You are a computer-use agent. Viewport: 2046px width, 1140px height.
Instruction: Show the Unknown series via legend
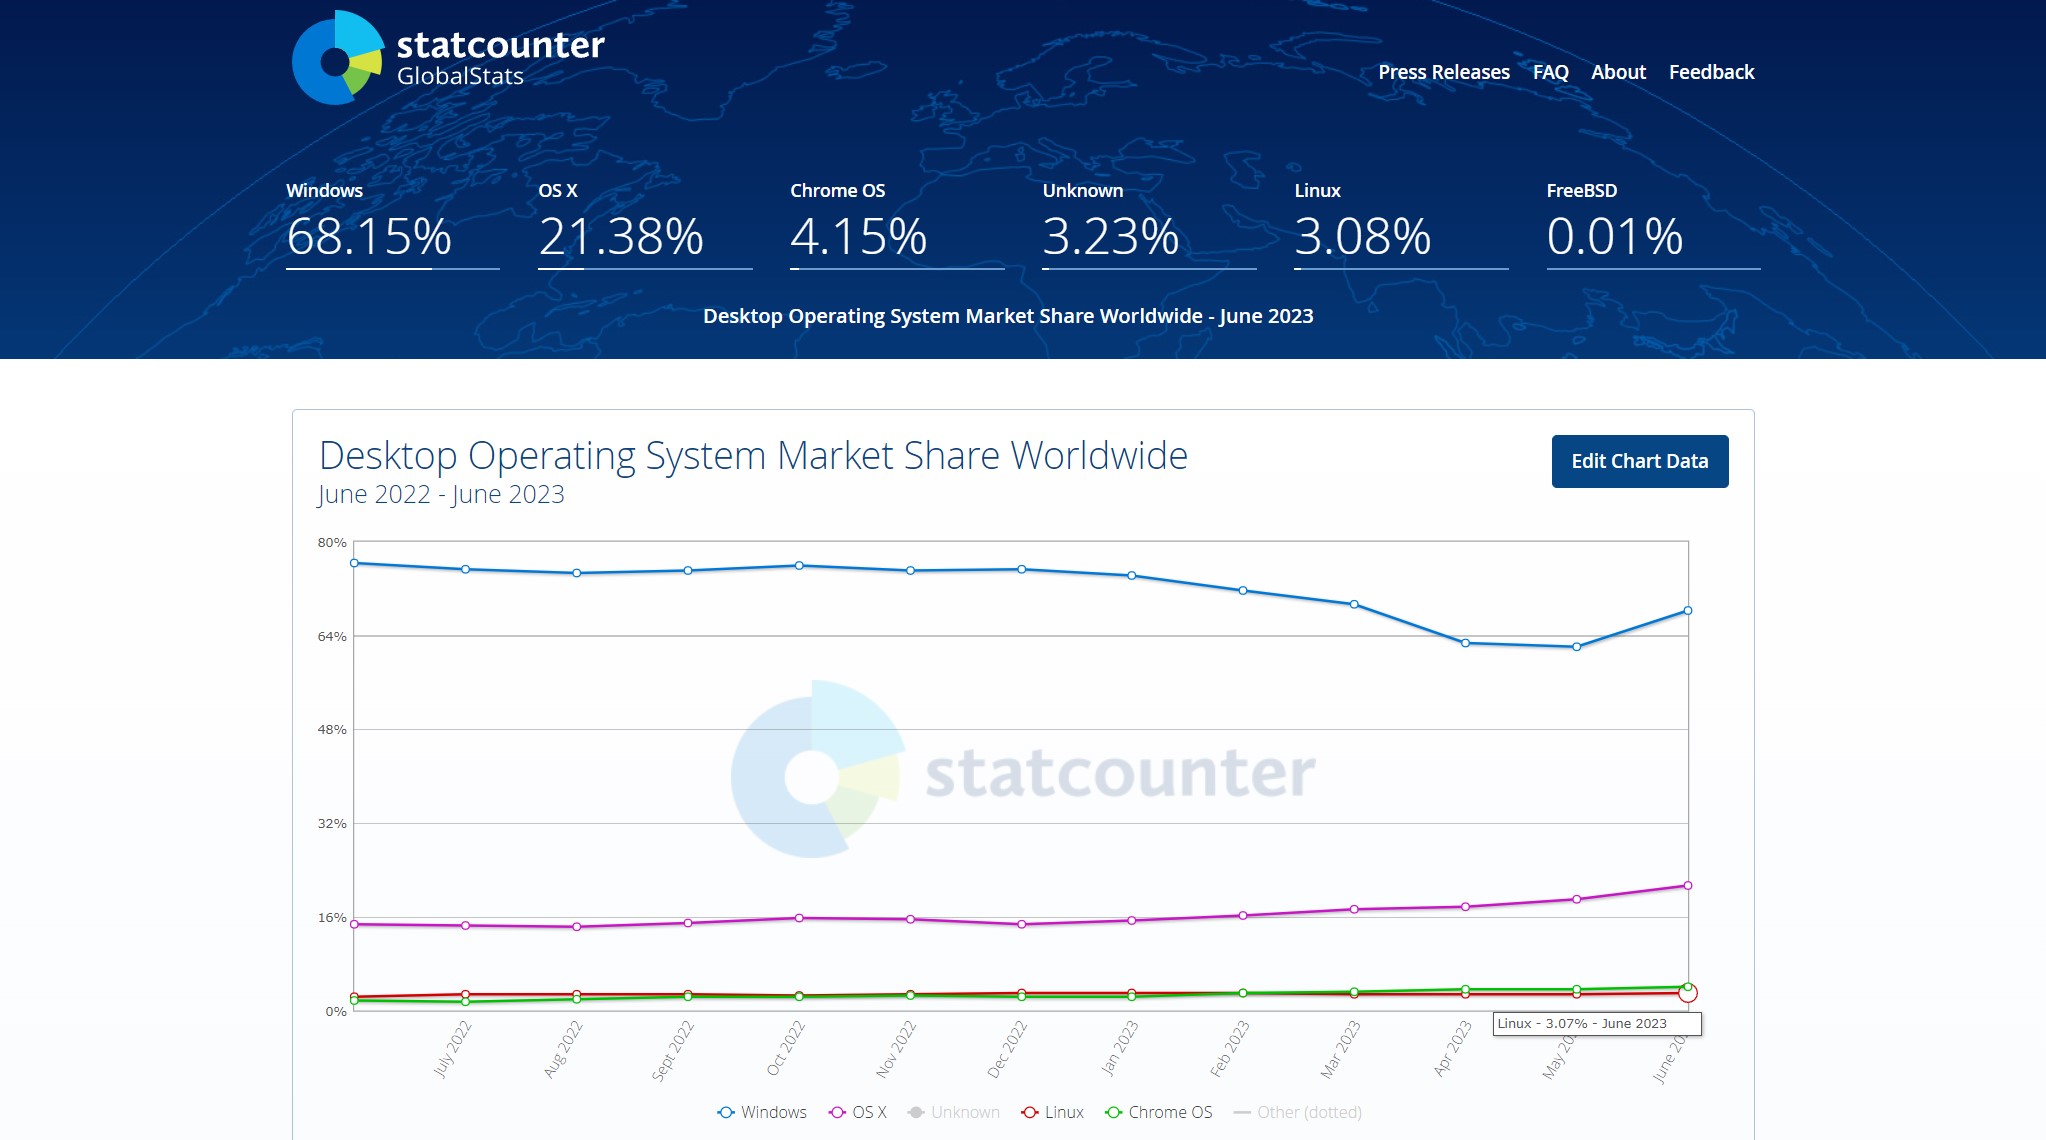tap(953, 1112)
